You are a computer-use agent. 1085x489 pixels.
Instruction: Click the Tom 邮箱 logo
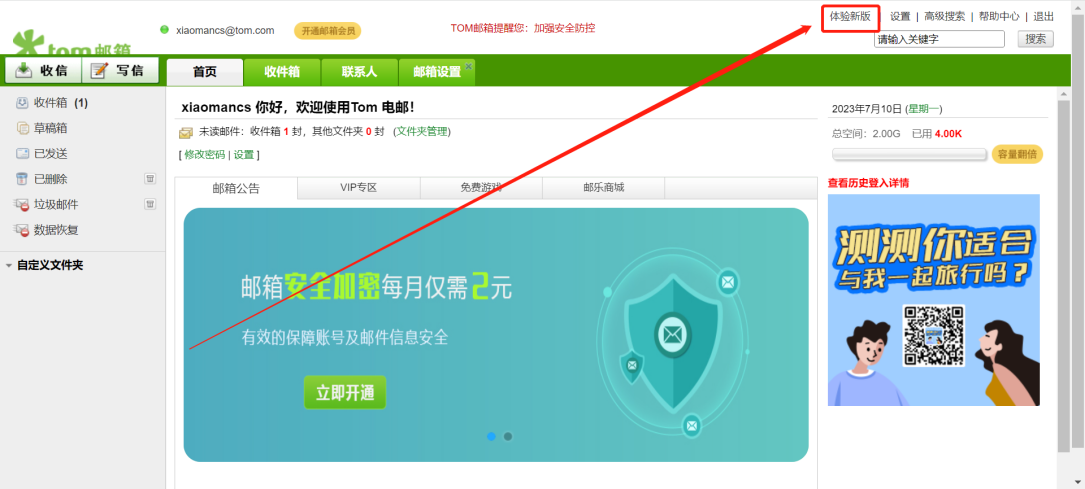tap(73, 43)
